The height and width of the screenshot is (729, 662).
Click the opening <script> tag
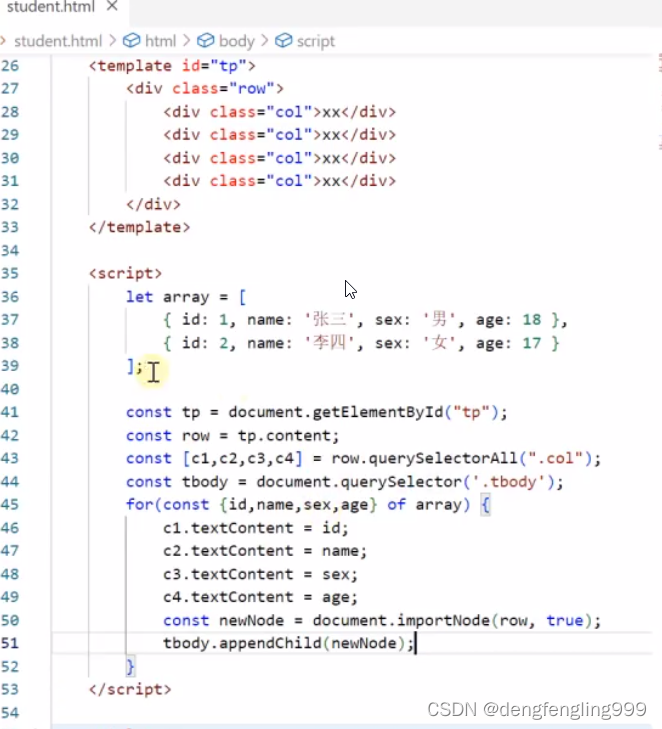tap(126, 273)
